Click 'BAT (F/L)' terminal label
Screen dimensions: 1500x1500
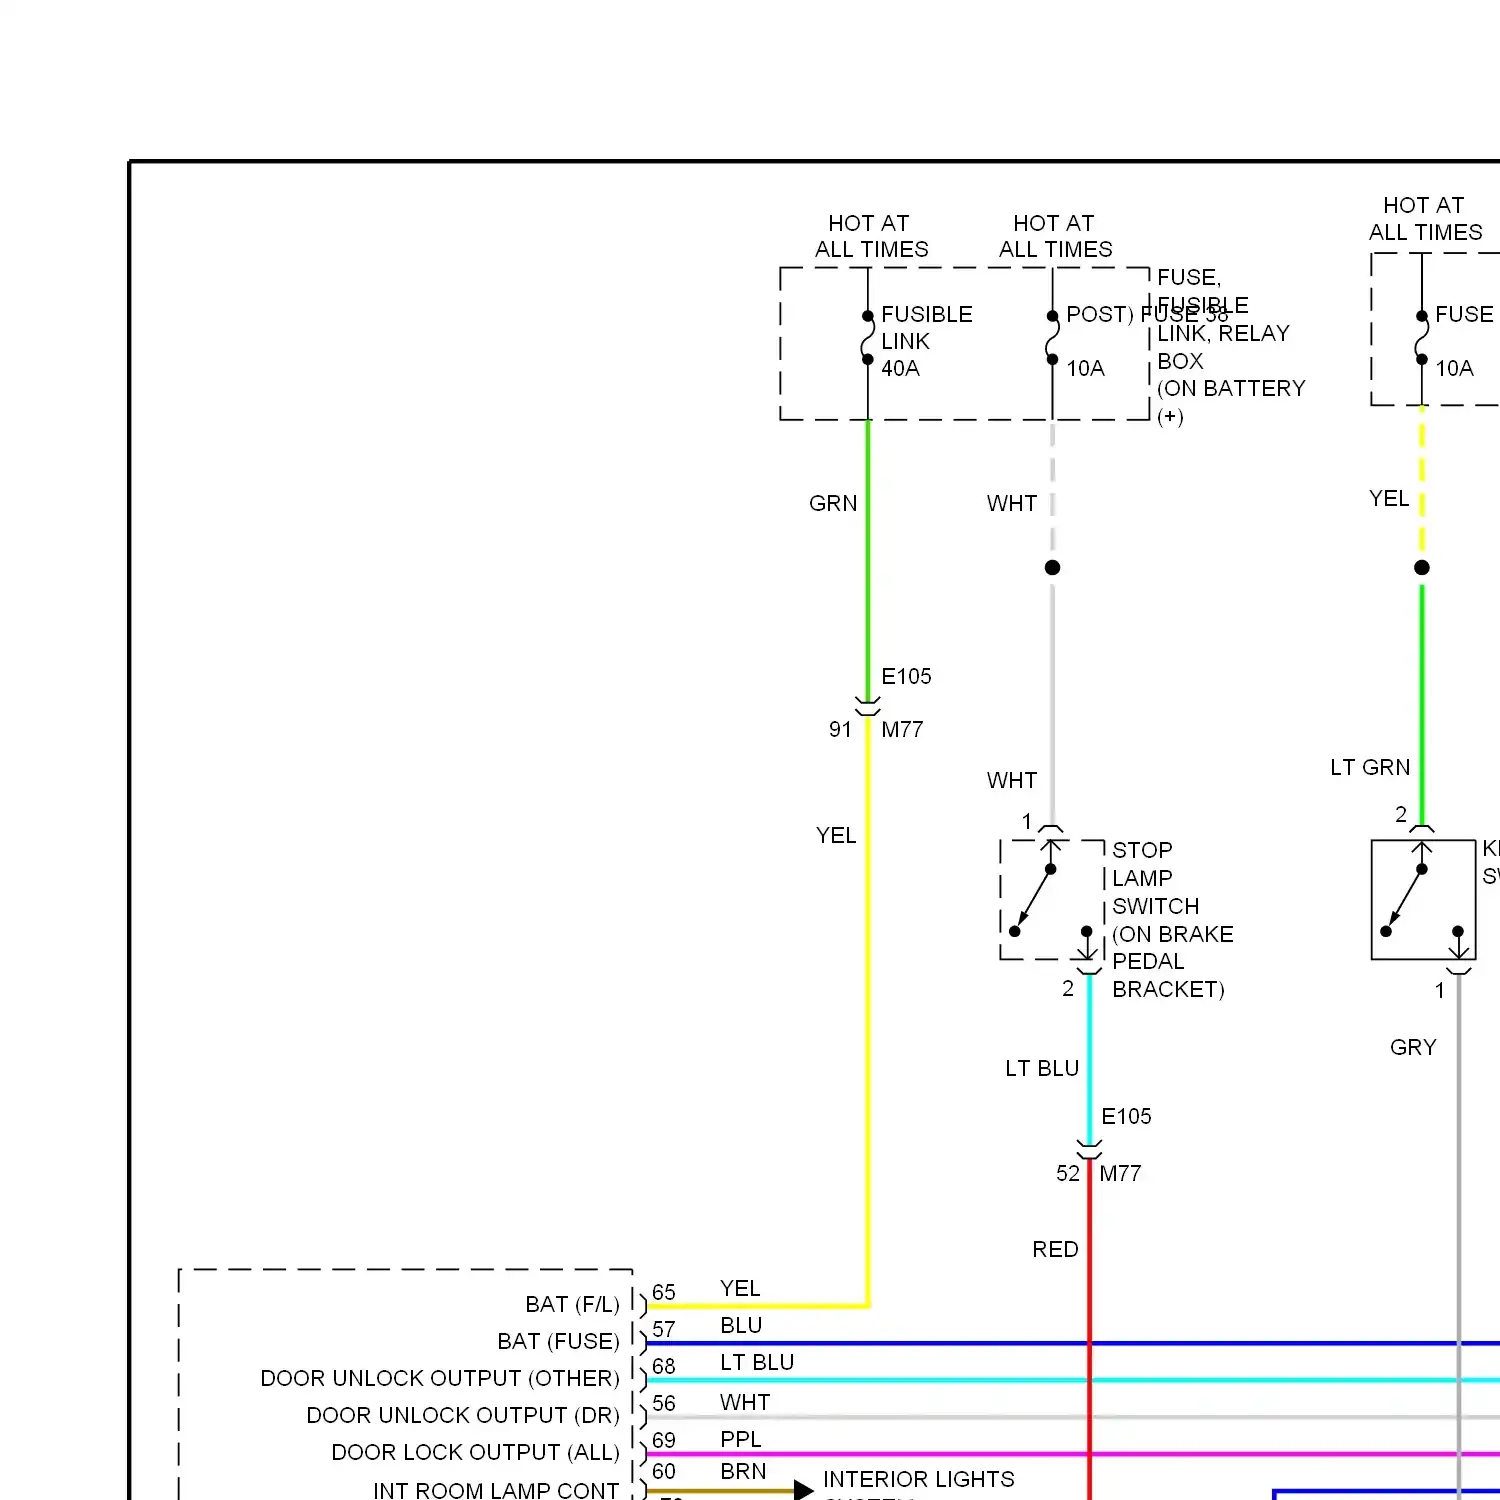click(x=572, y=1304)
